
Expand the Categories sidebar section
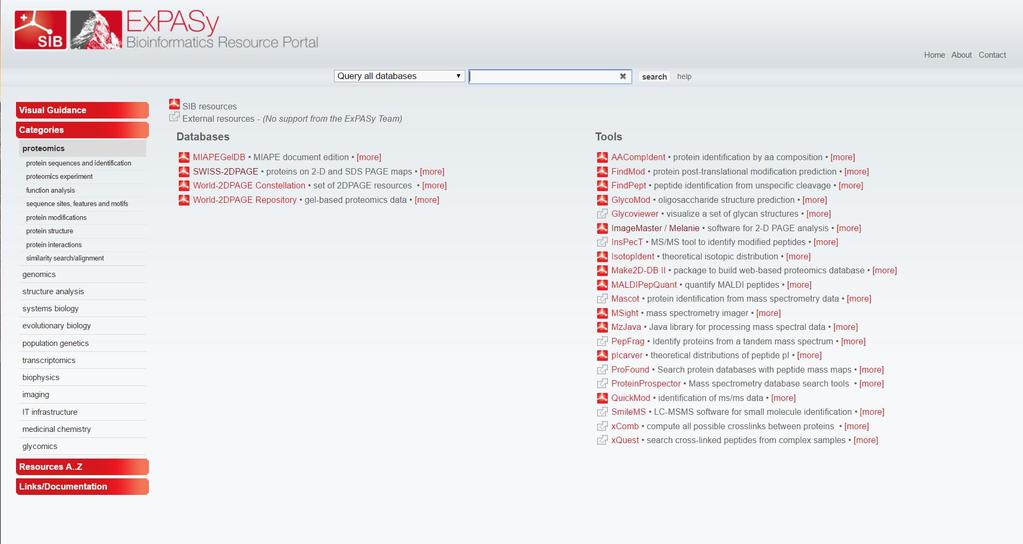[82, 130]
